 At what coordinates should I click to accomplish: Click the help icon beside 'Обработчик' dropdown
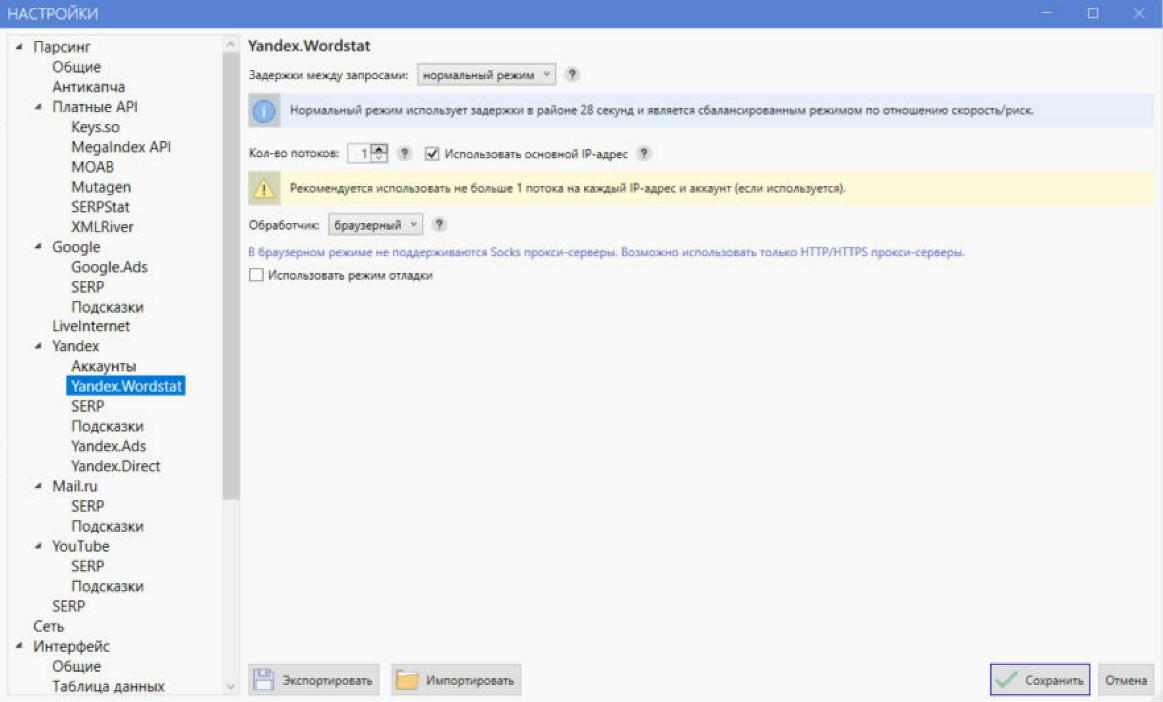(x=439, y=224)
